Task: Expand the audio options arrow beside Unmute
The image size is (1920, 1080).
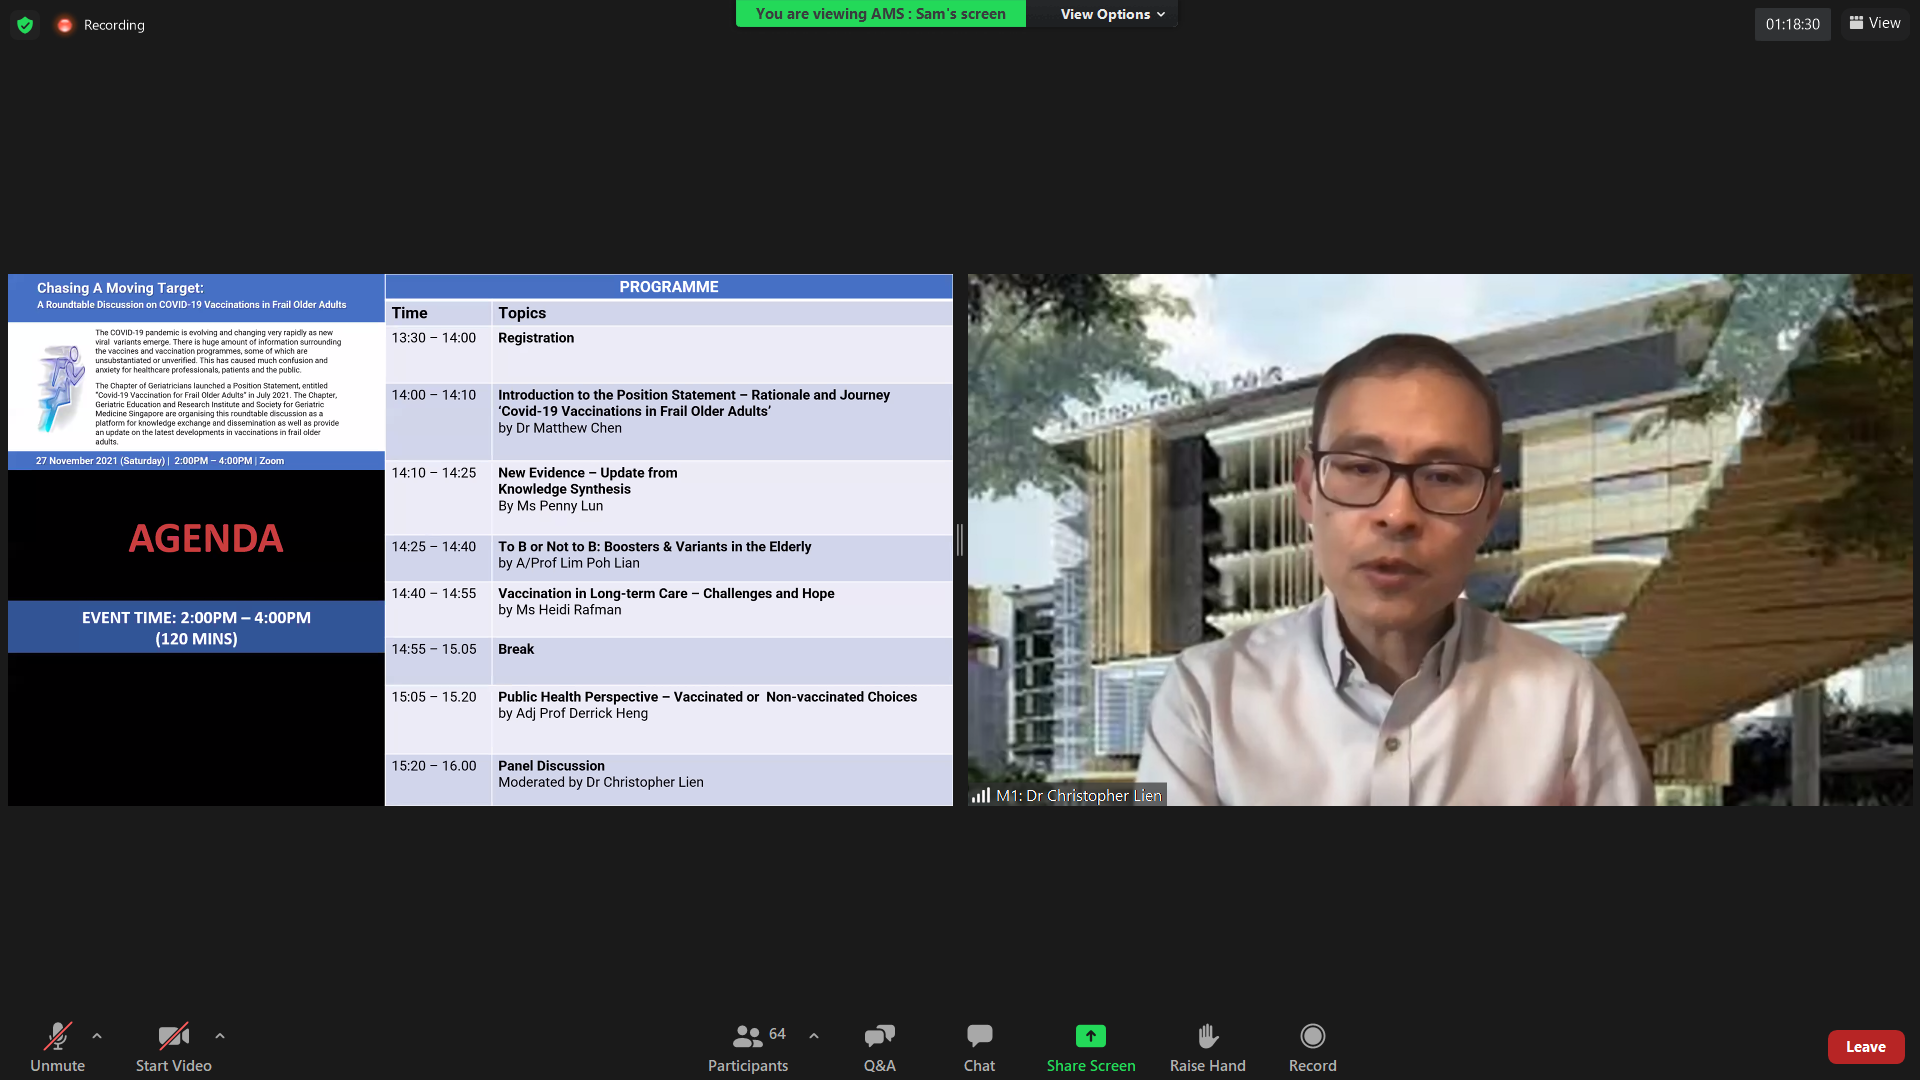Action: pos(97,1036)
